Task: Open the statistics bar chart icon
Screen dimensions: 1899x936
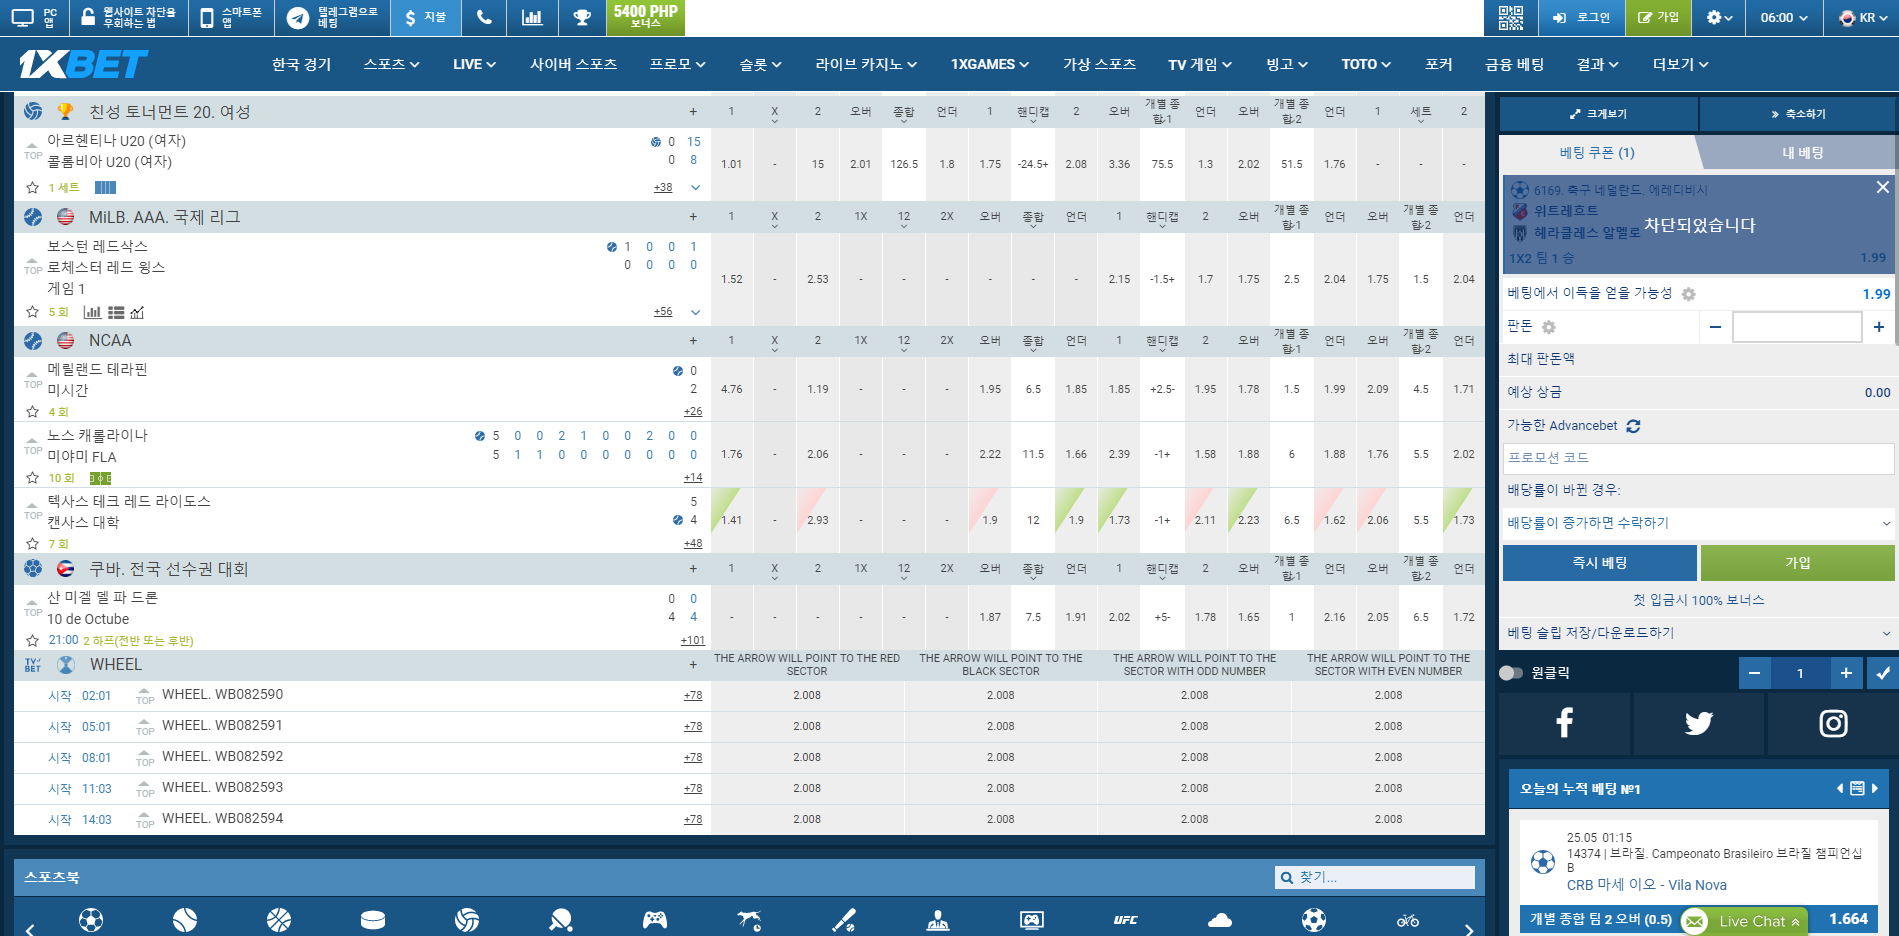Action: tap(532, 17)
